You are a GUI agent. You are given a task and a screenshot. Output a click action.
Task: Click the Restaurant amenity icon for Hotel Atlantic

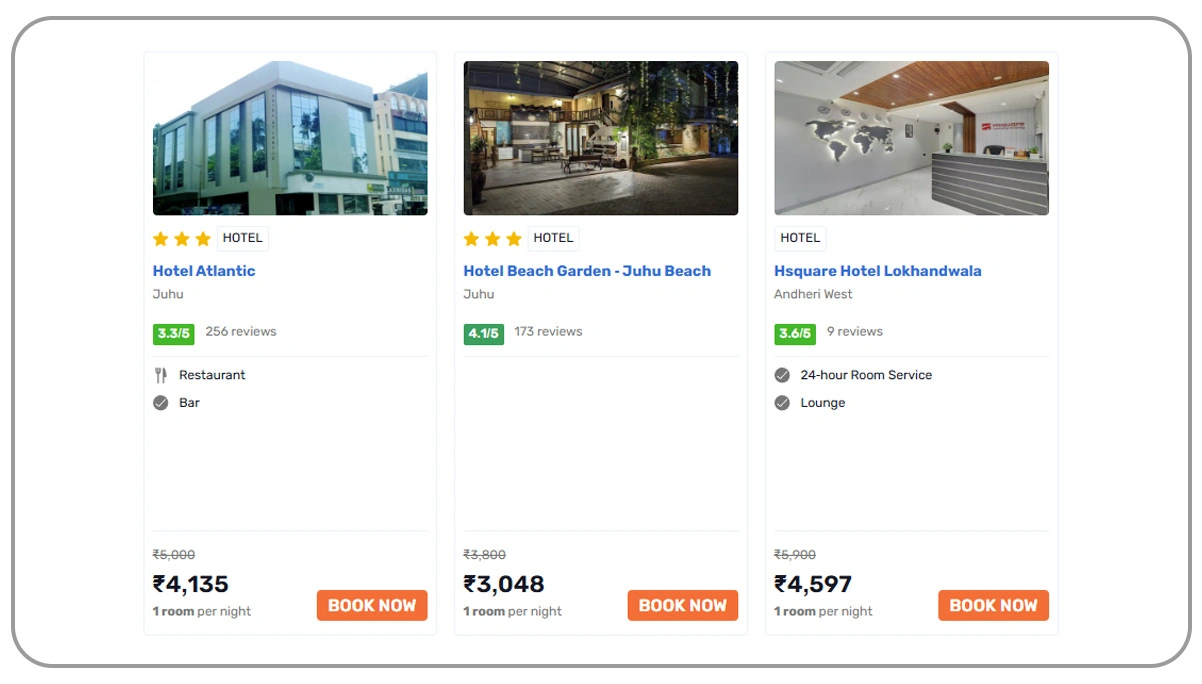click(x=161, y=375)
